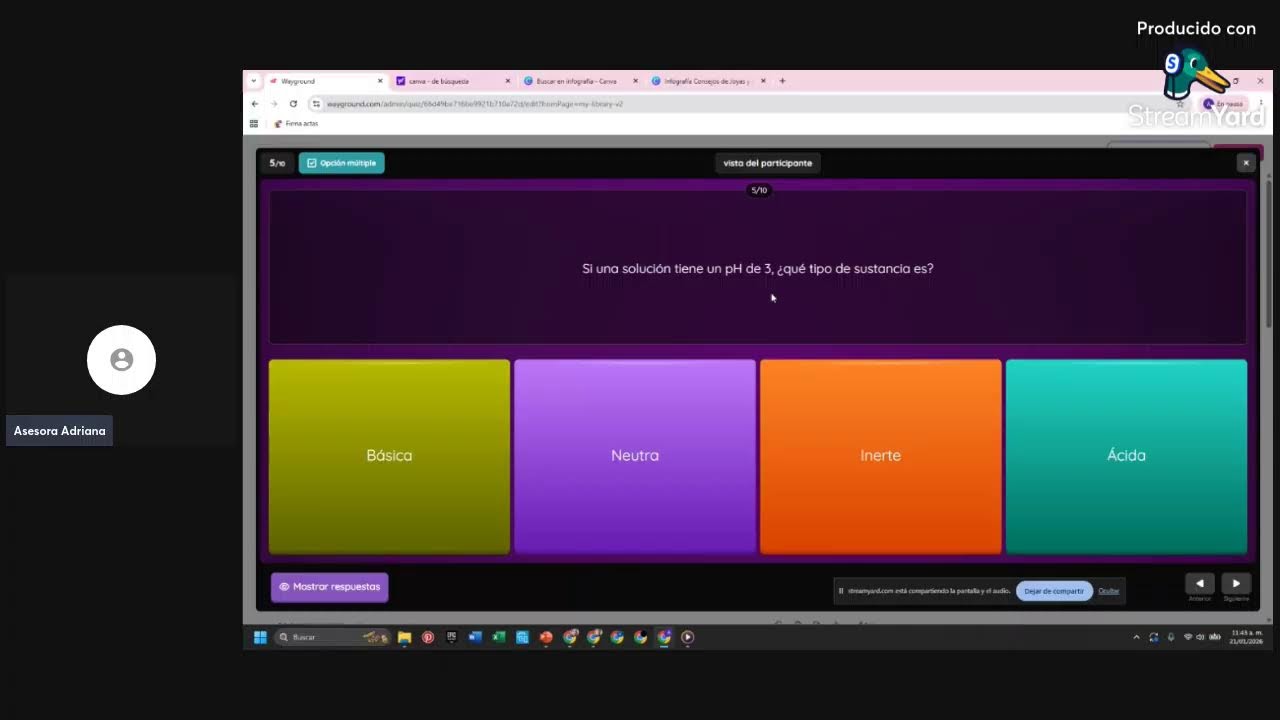Open Pinterest from the taskbar

click(428, 637)
